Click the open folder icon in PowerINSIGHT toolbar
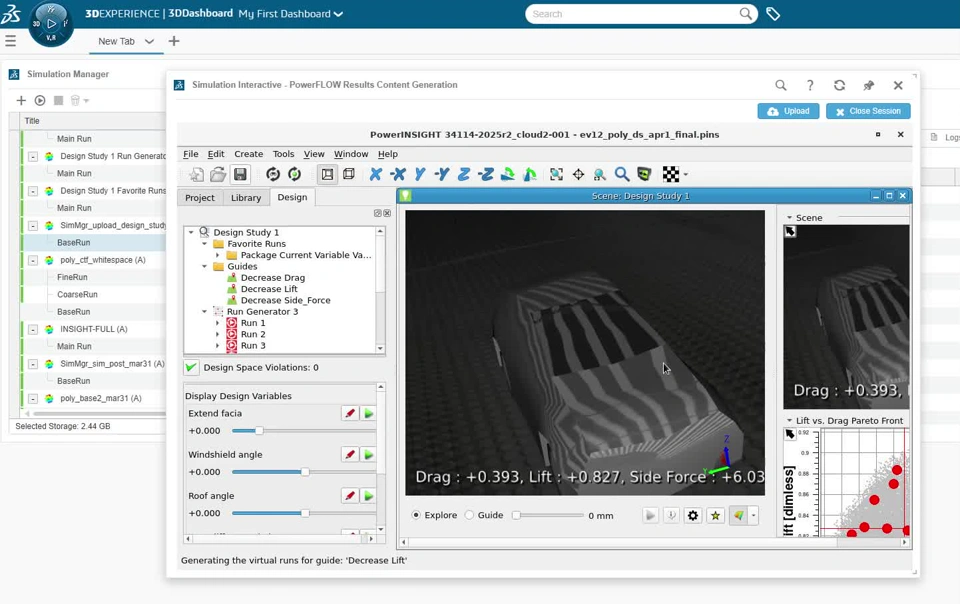This screenshot has height=604, width=960. click(218, 174)
